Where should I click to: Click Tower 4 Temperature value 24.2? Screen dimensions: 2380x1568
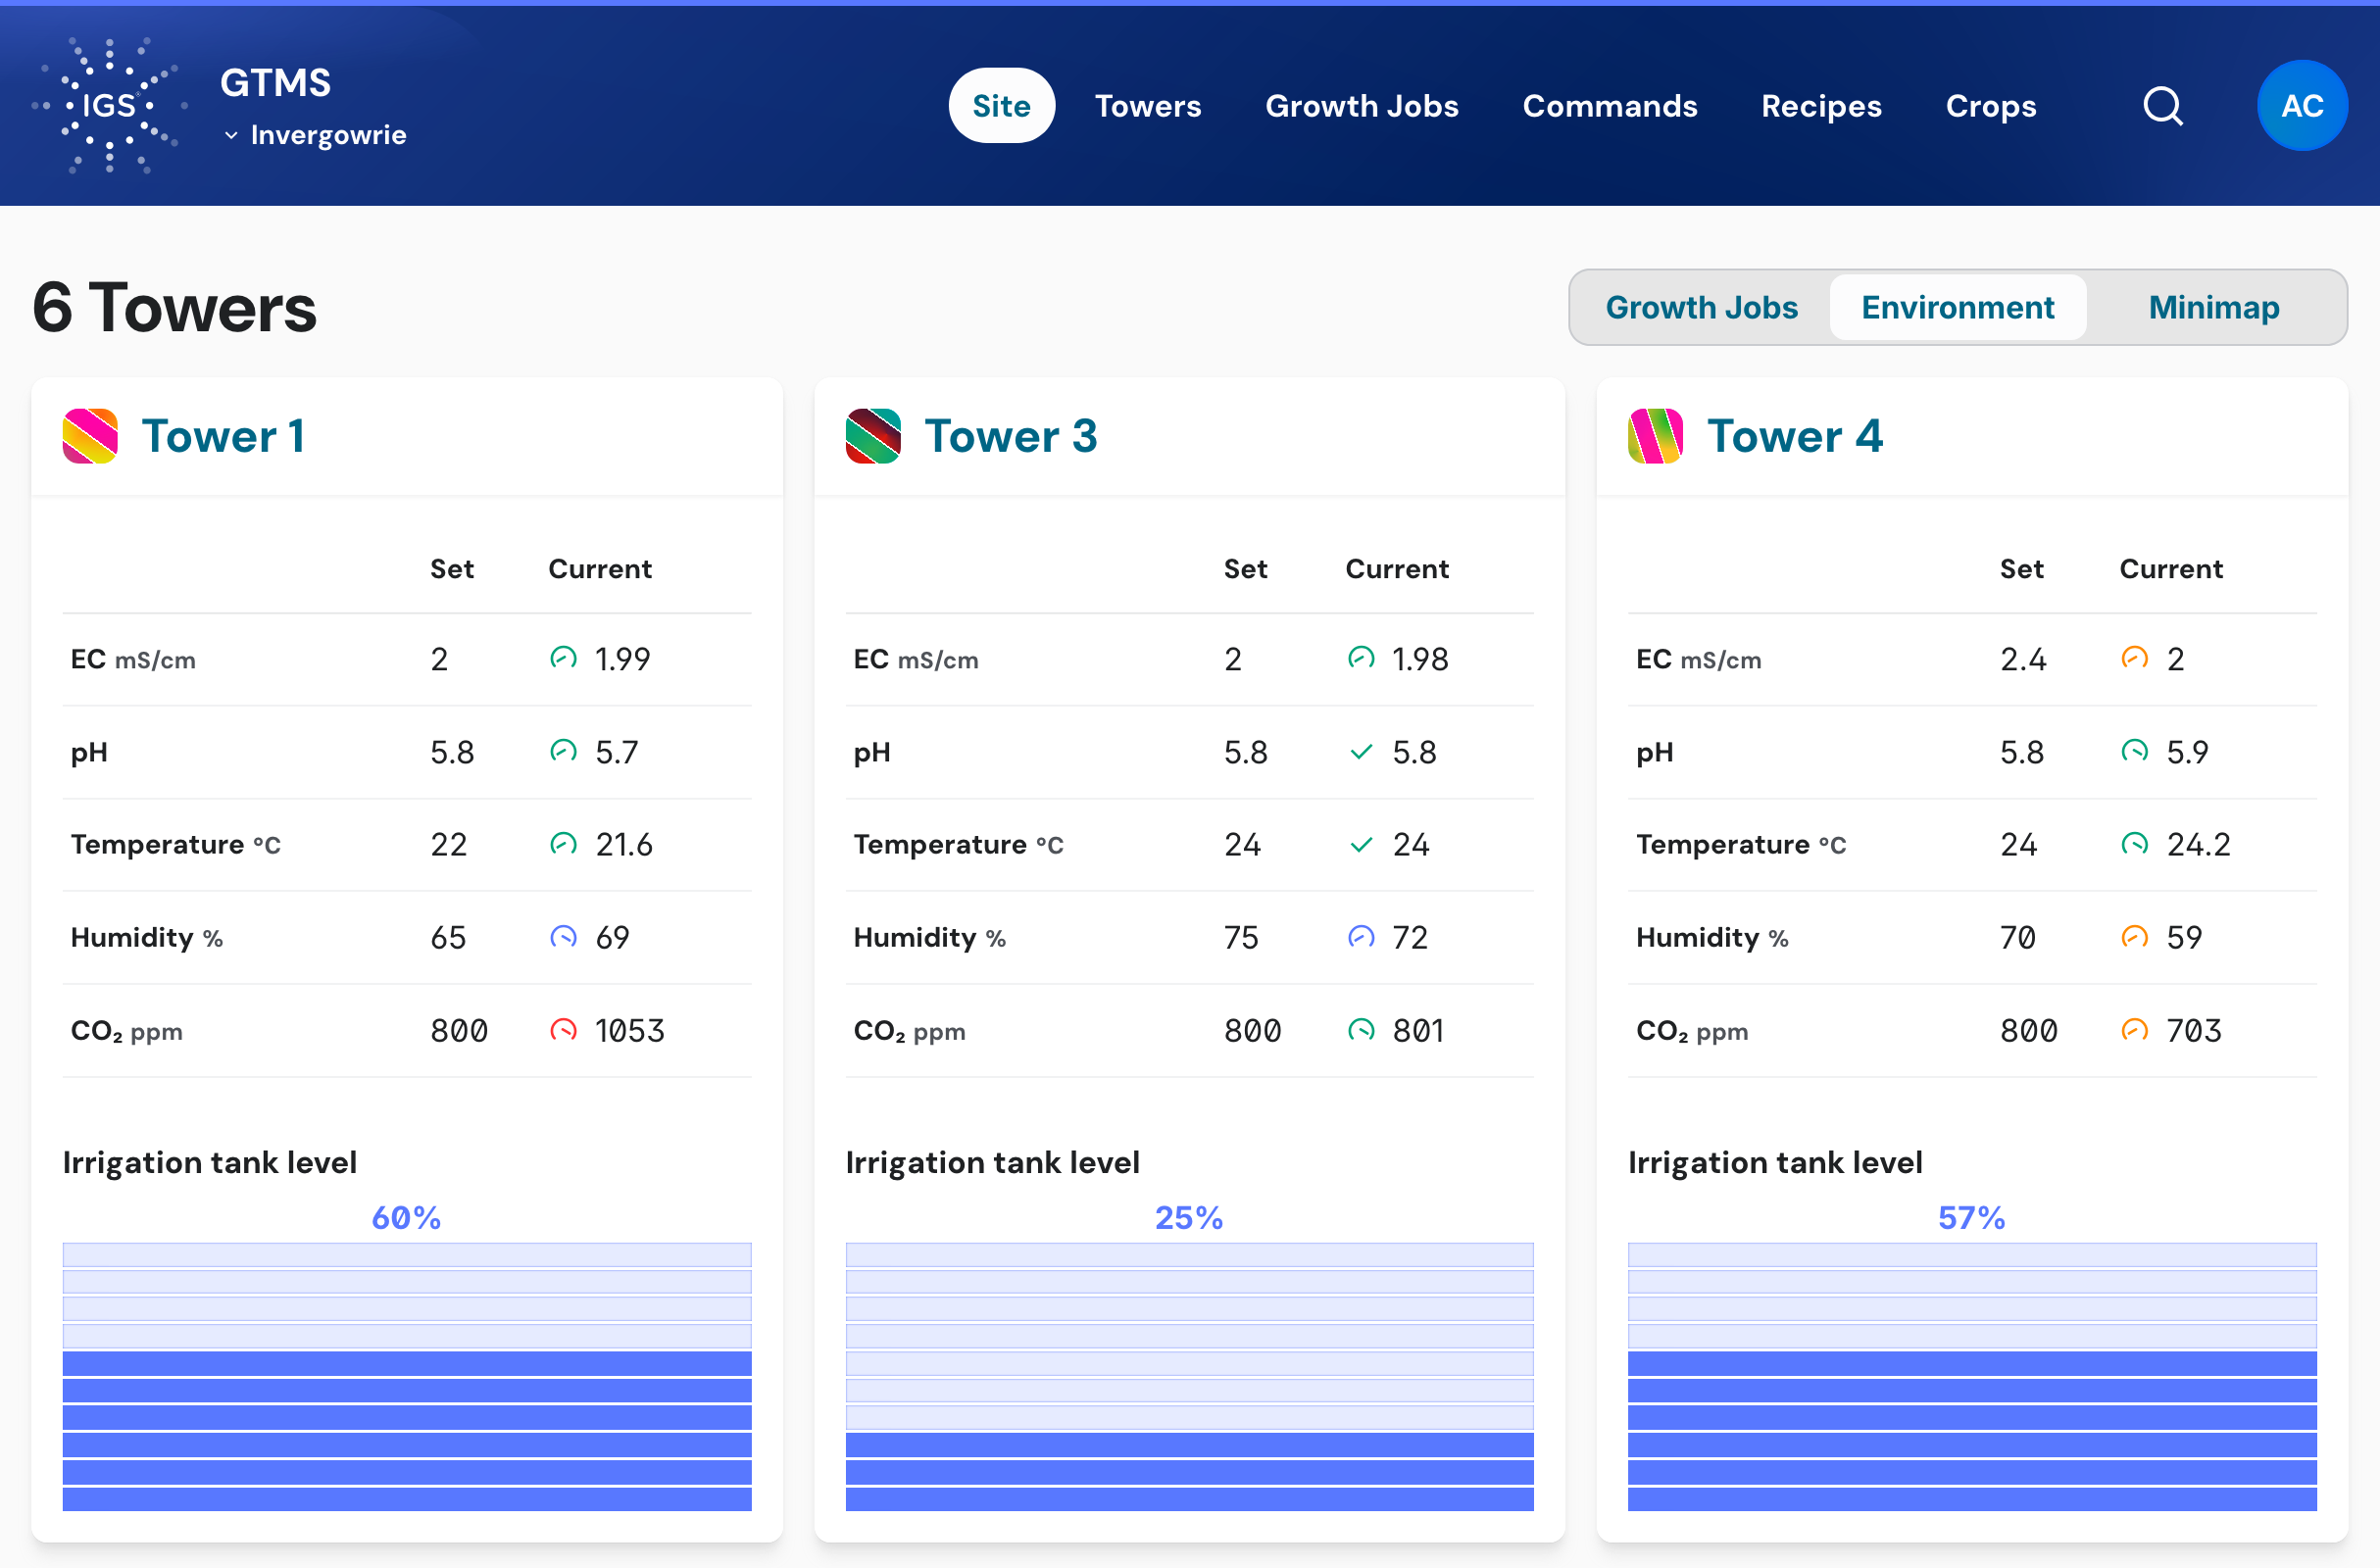[2198, 845]
